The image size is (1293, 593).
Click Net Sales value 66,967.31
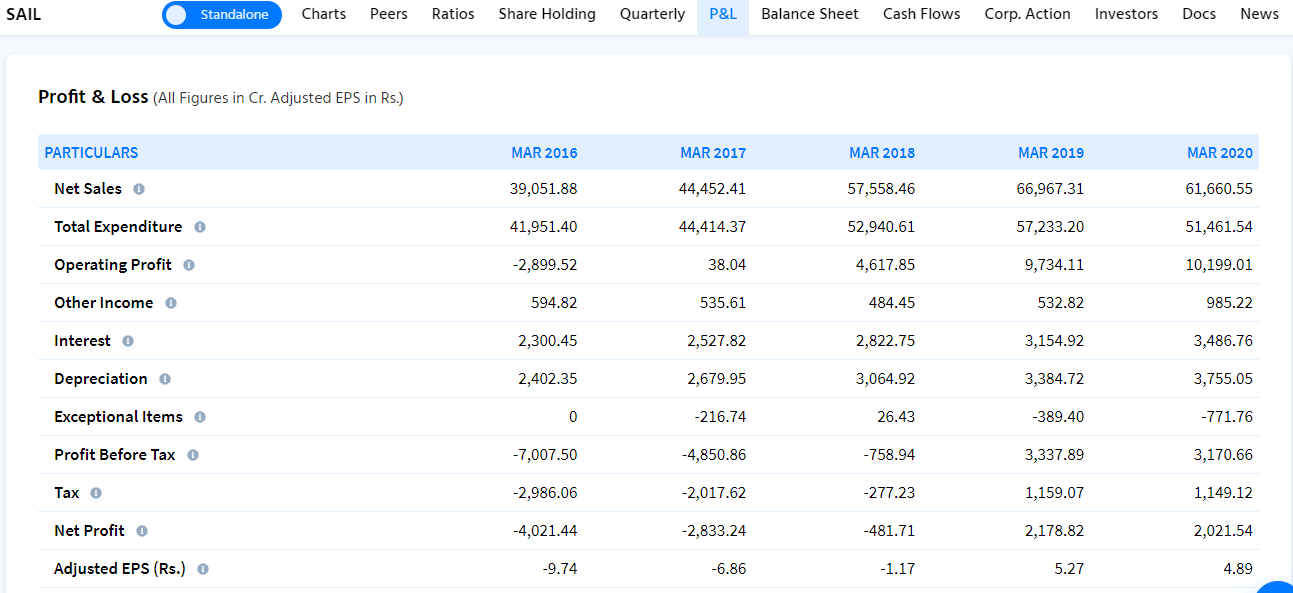[1050, 189]
